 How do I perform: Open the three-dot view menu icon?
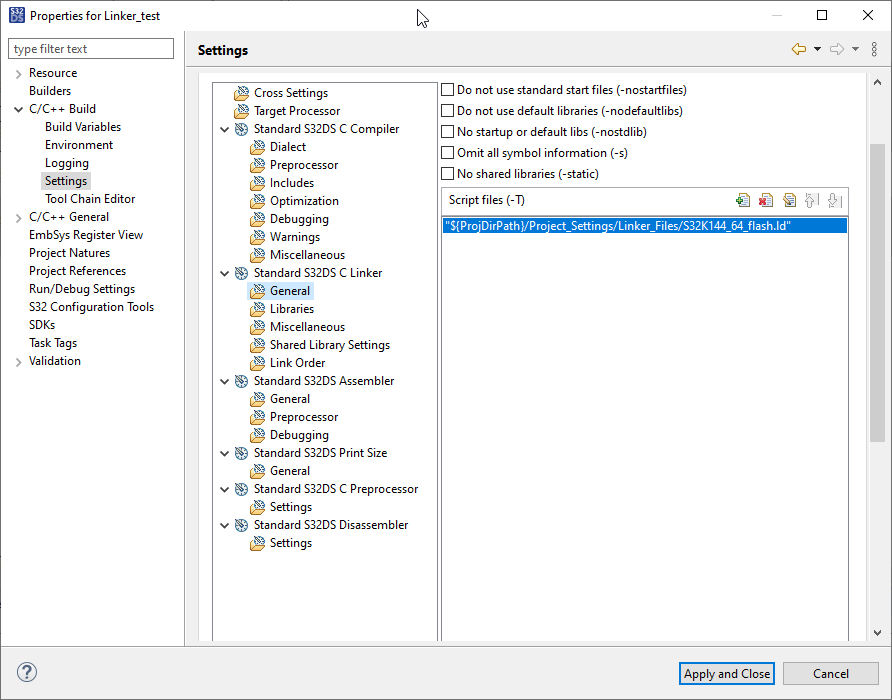tap(875, 49)
